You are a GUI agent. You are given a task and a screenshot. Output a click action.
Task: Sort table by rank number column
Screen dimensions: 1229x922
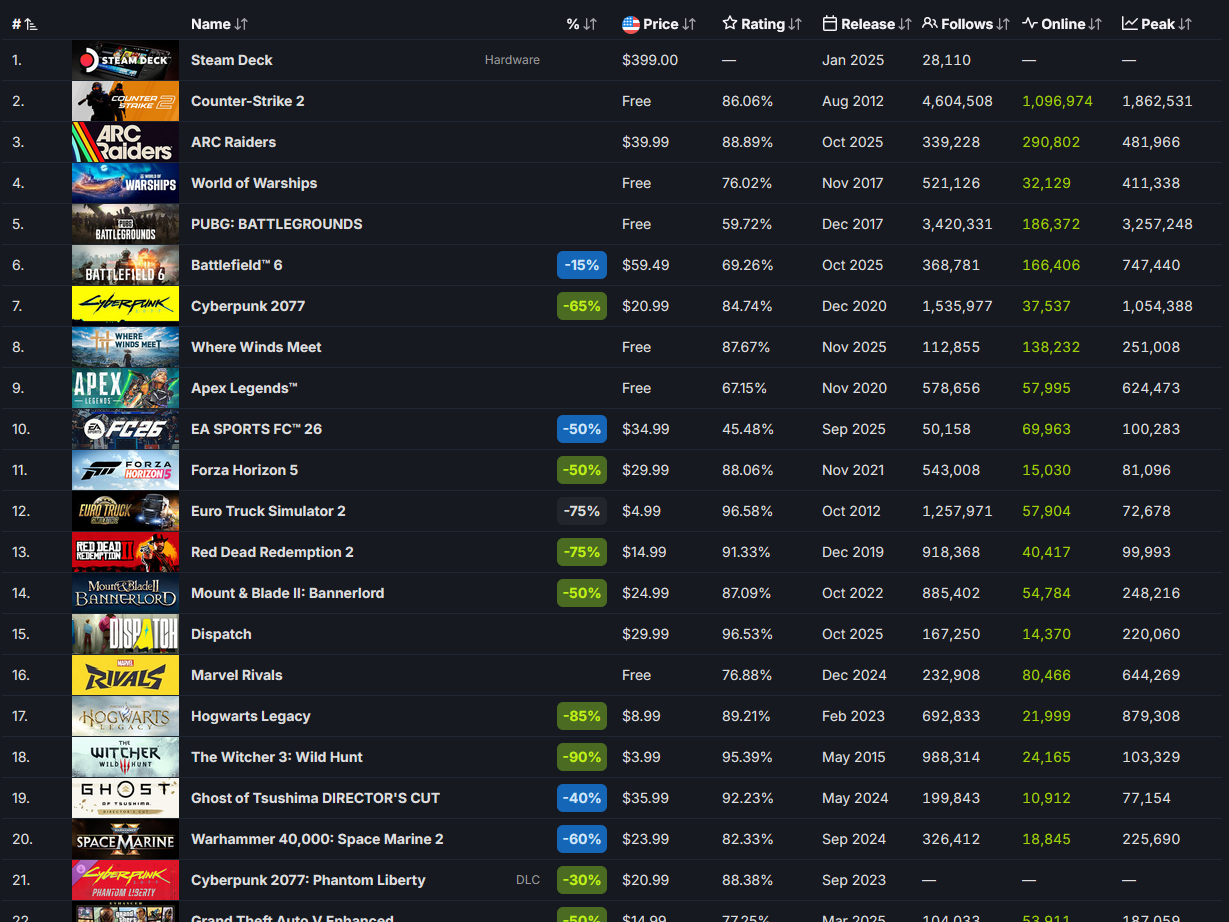click(25, 24)
